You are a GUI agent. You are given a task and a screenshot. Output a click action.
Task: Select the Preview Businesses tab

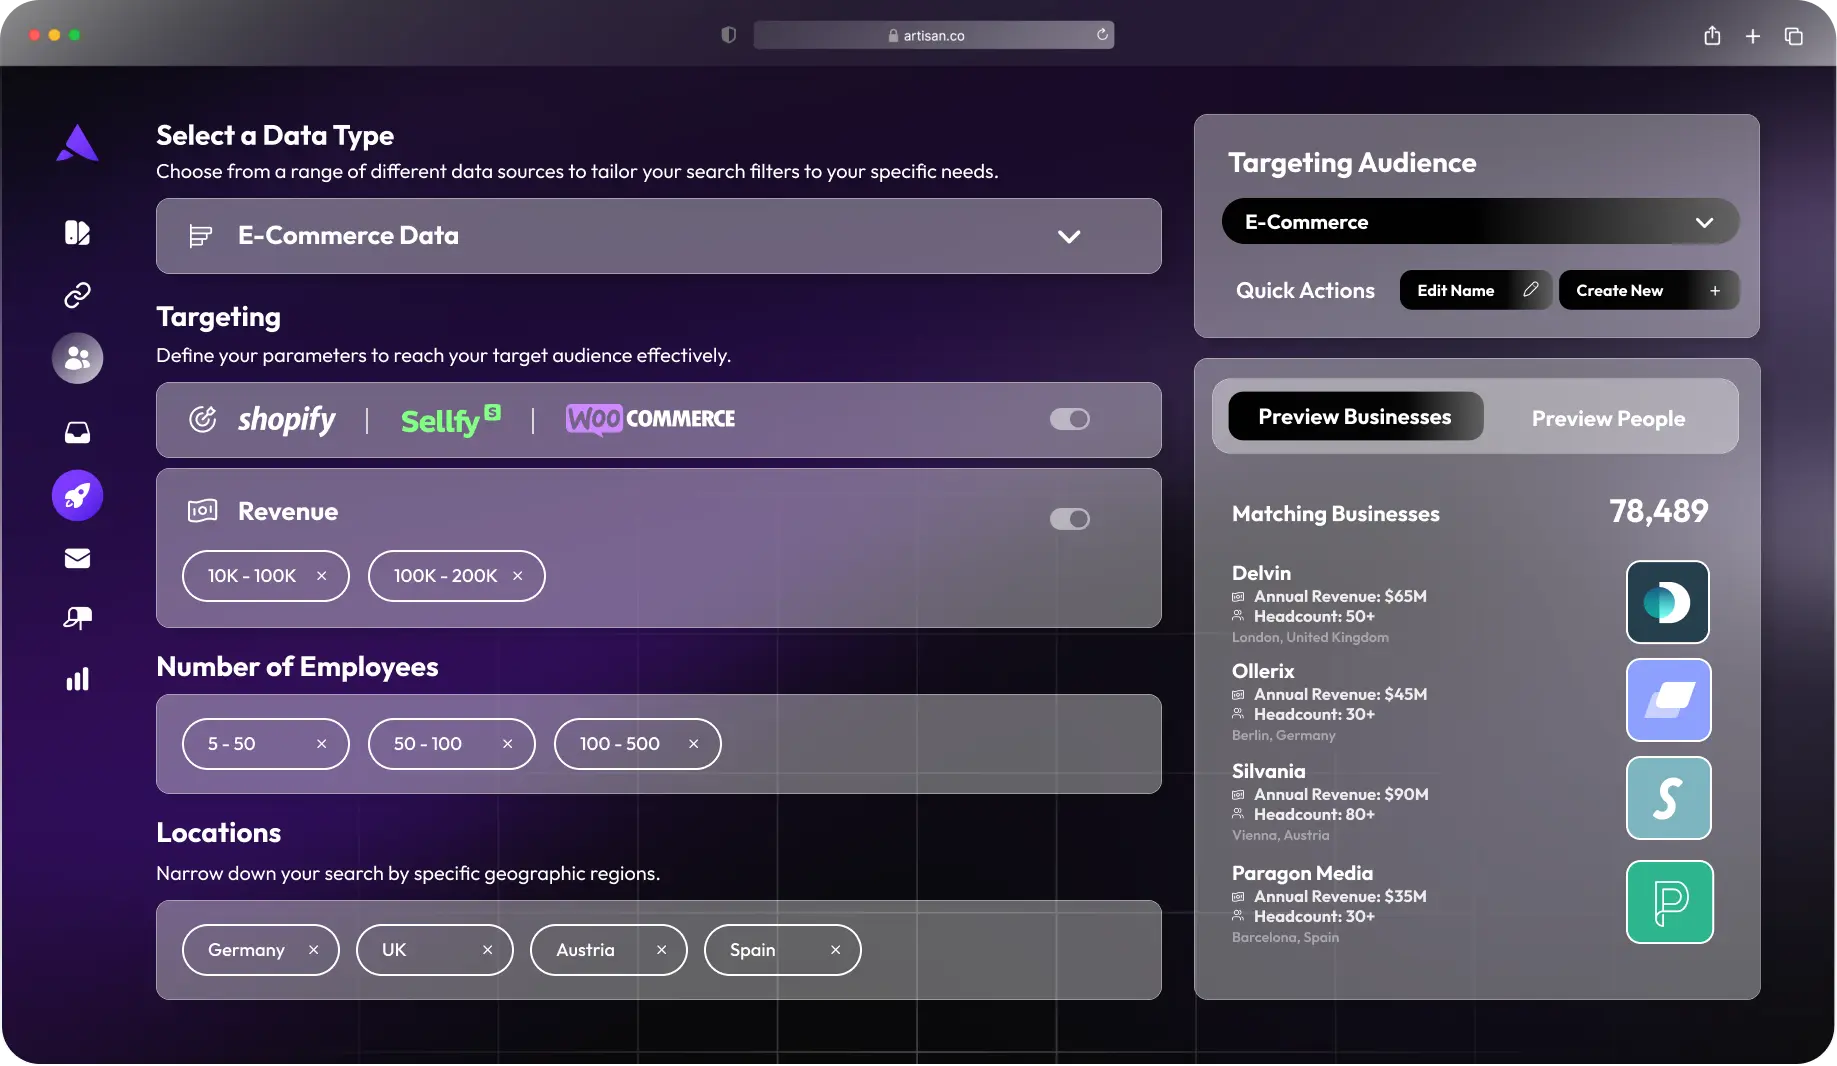point(1354,416)
